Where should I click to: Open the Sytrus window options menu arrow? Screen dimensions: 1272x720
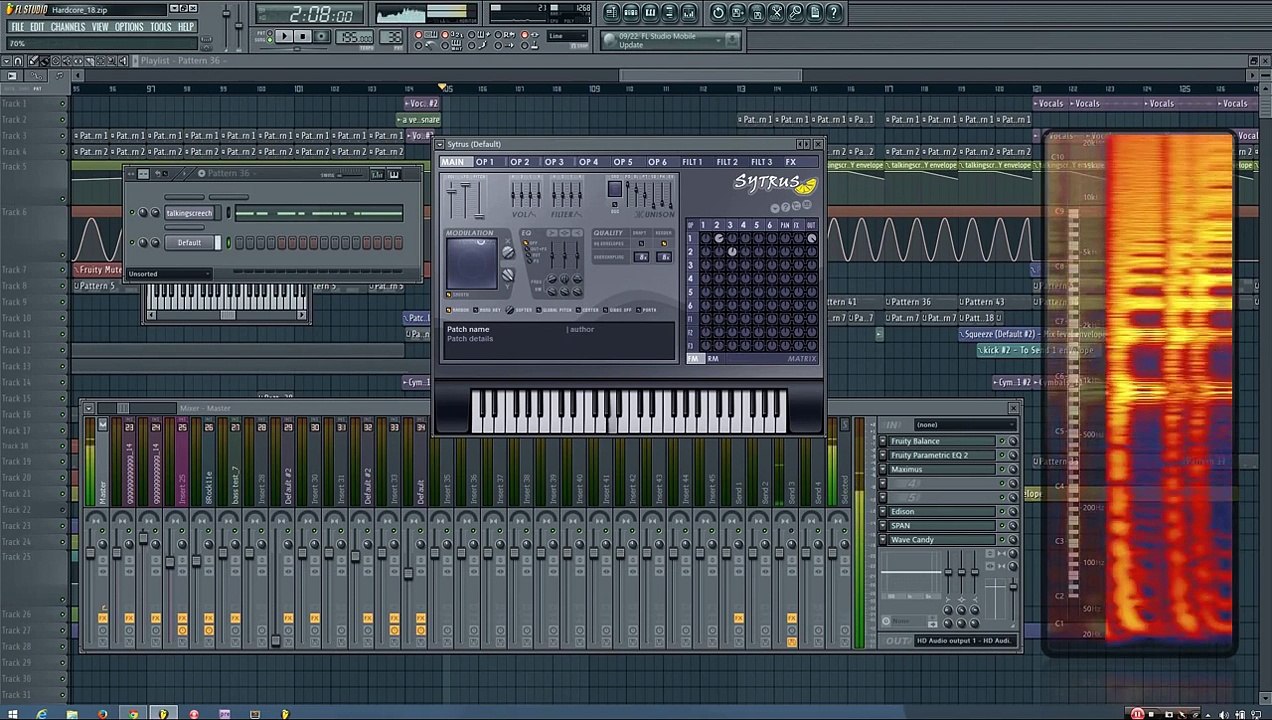click(441, 144)
